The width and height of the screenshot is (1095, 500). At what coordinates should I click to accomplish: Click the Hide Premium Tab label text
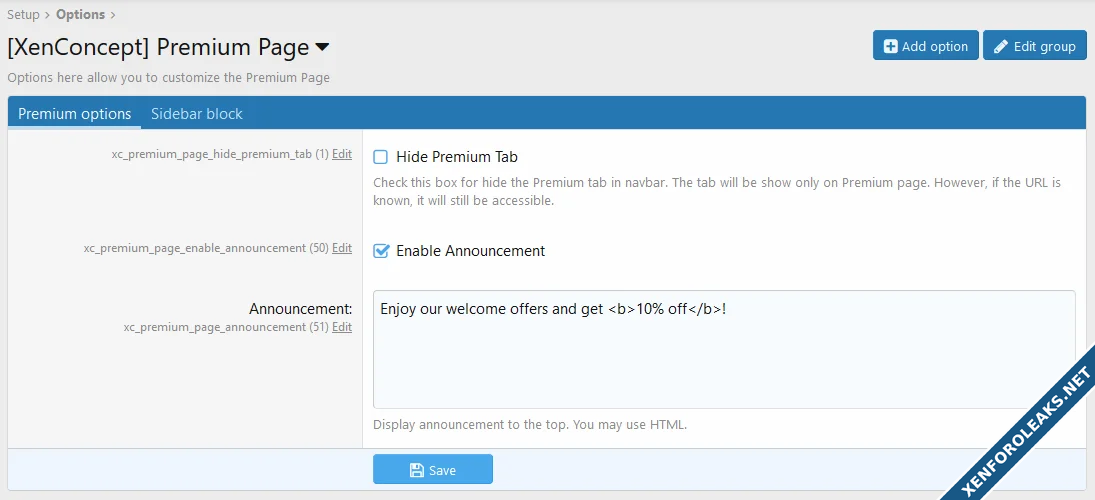(x=457, y=157)
